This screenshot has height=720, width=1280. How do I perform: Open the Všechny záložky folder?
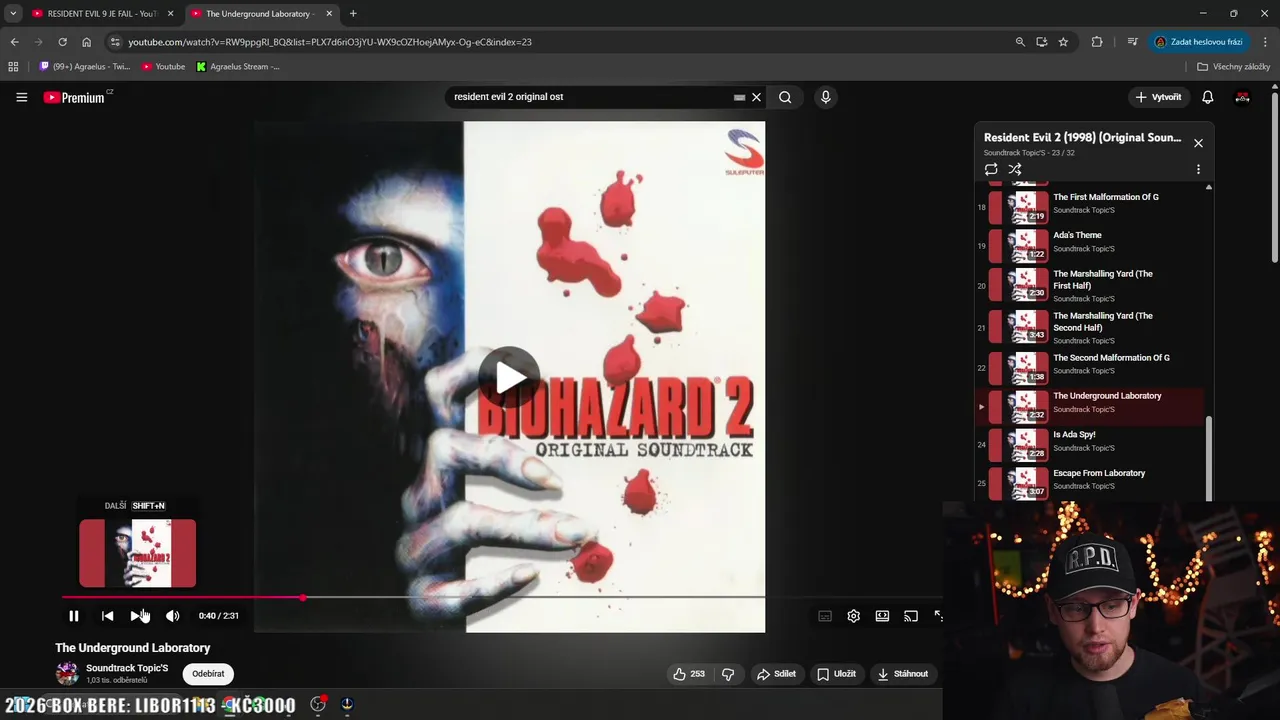[x=1234, y=67]
